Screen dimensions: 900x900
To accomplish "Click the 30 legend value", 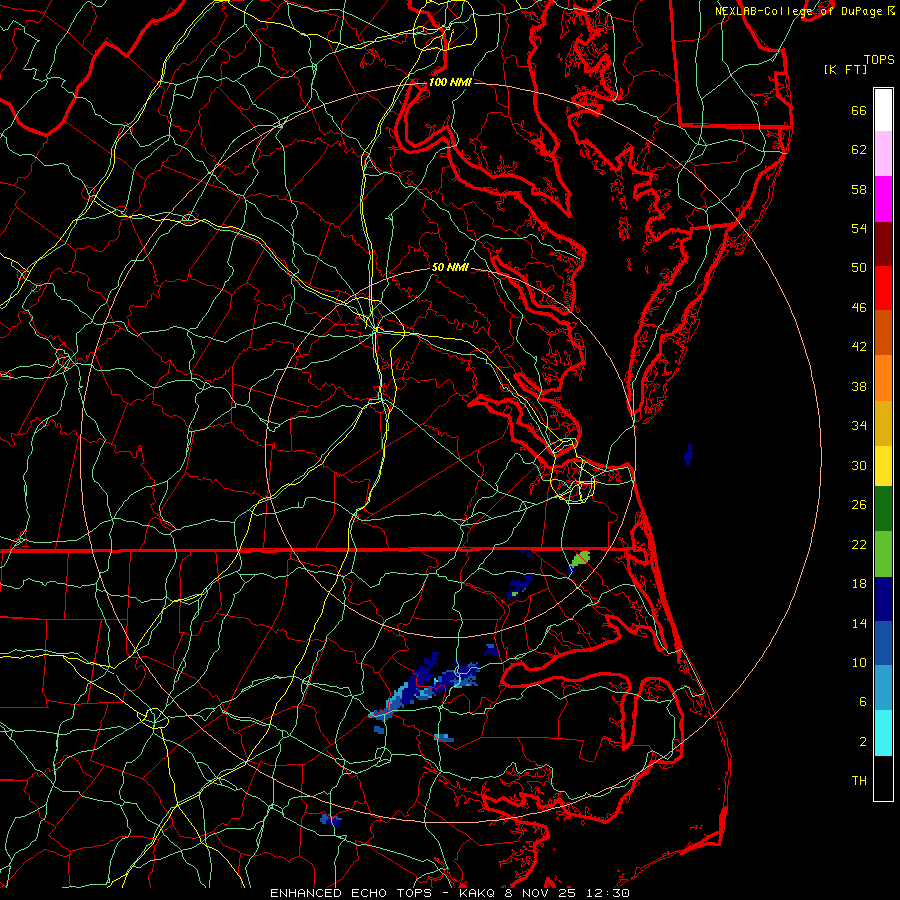I will (859, 465).
